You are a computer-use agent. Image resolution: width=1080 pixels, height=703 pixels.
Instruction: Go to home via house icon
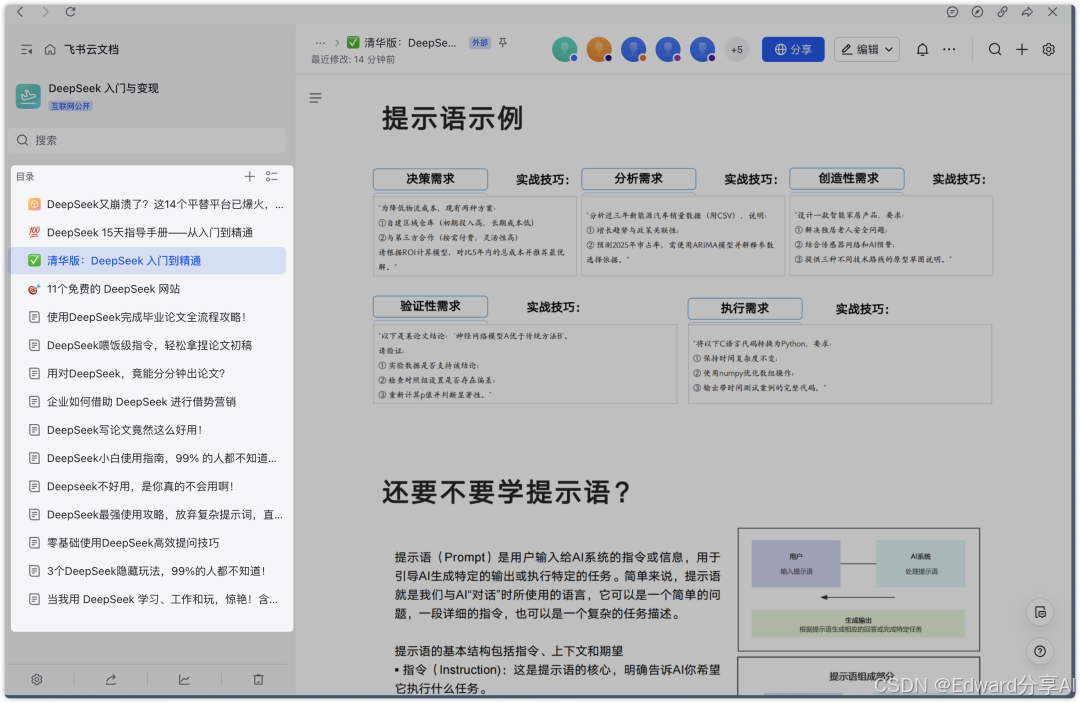pyautogui.click(x=50, y=50)
